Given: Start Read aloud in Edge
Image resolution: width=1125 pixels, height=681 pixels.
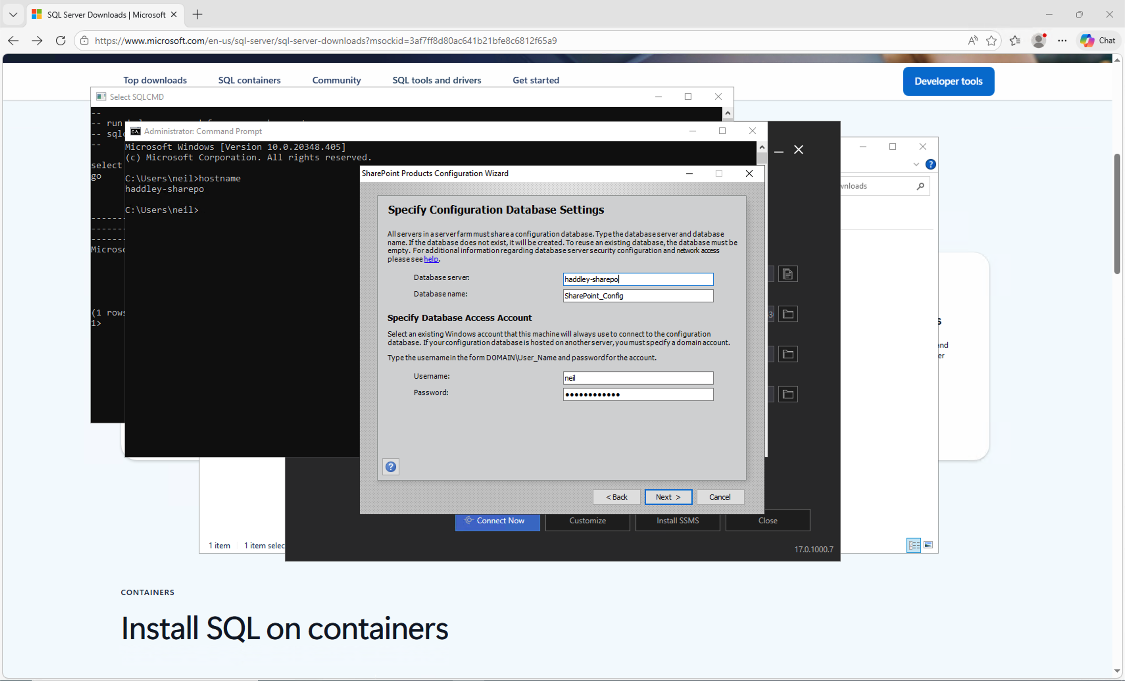Looking at the screenshot, I should click(x=972, y=41).
